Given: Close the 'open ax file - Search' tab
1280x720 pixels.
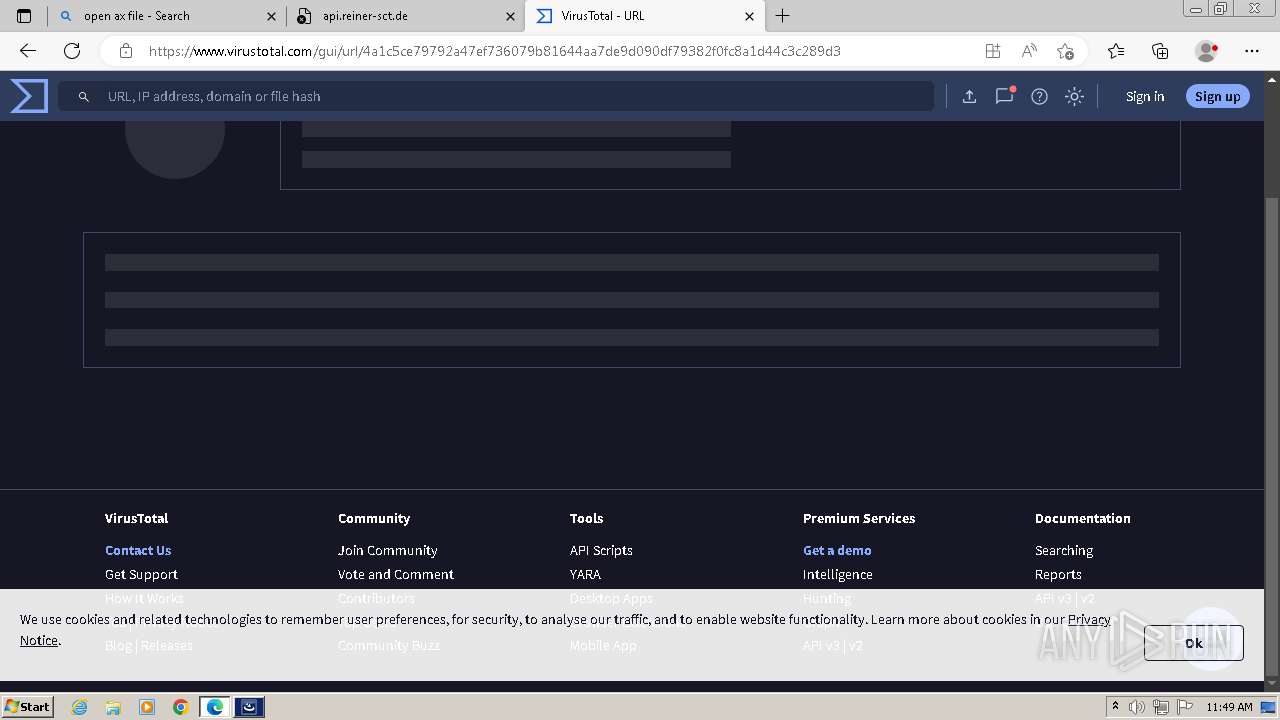Looking at the screenshot, I should 271,16.
